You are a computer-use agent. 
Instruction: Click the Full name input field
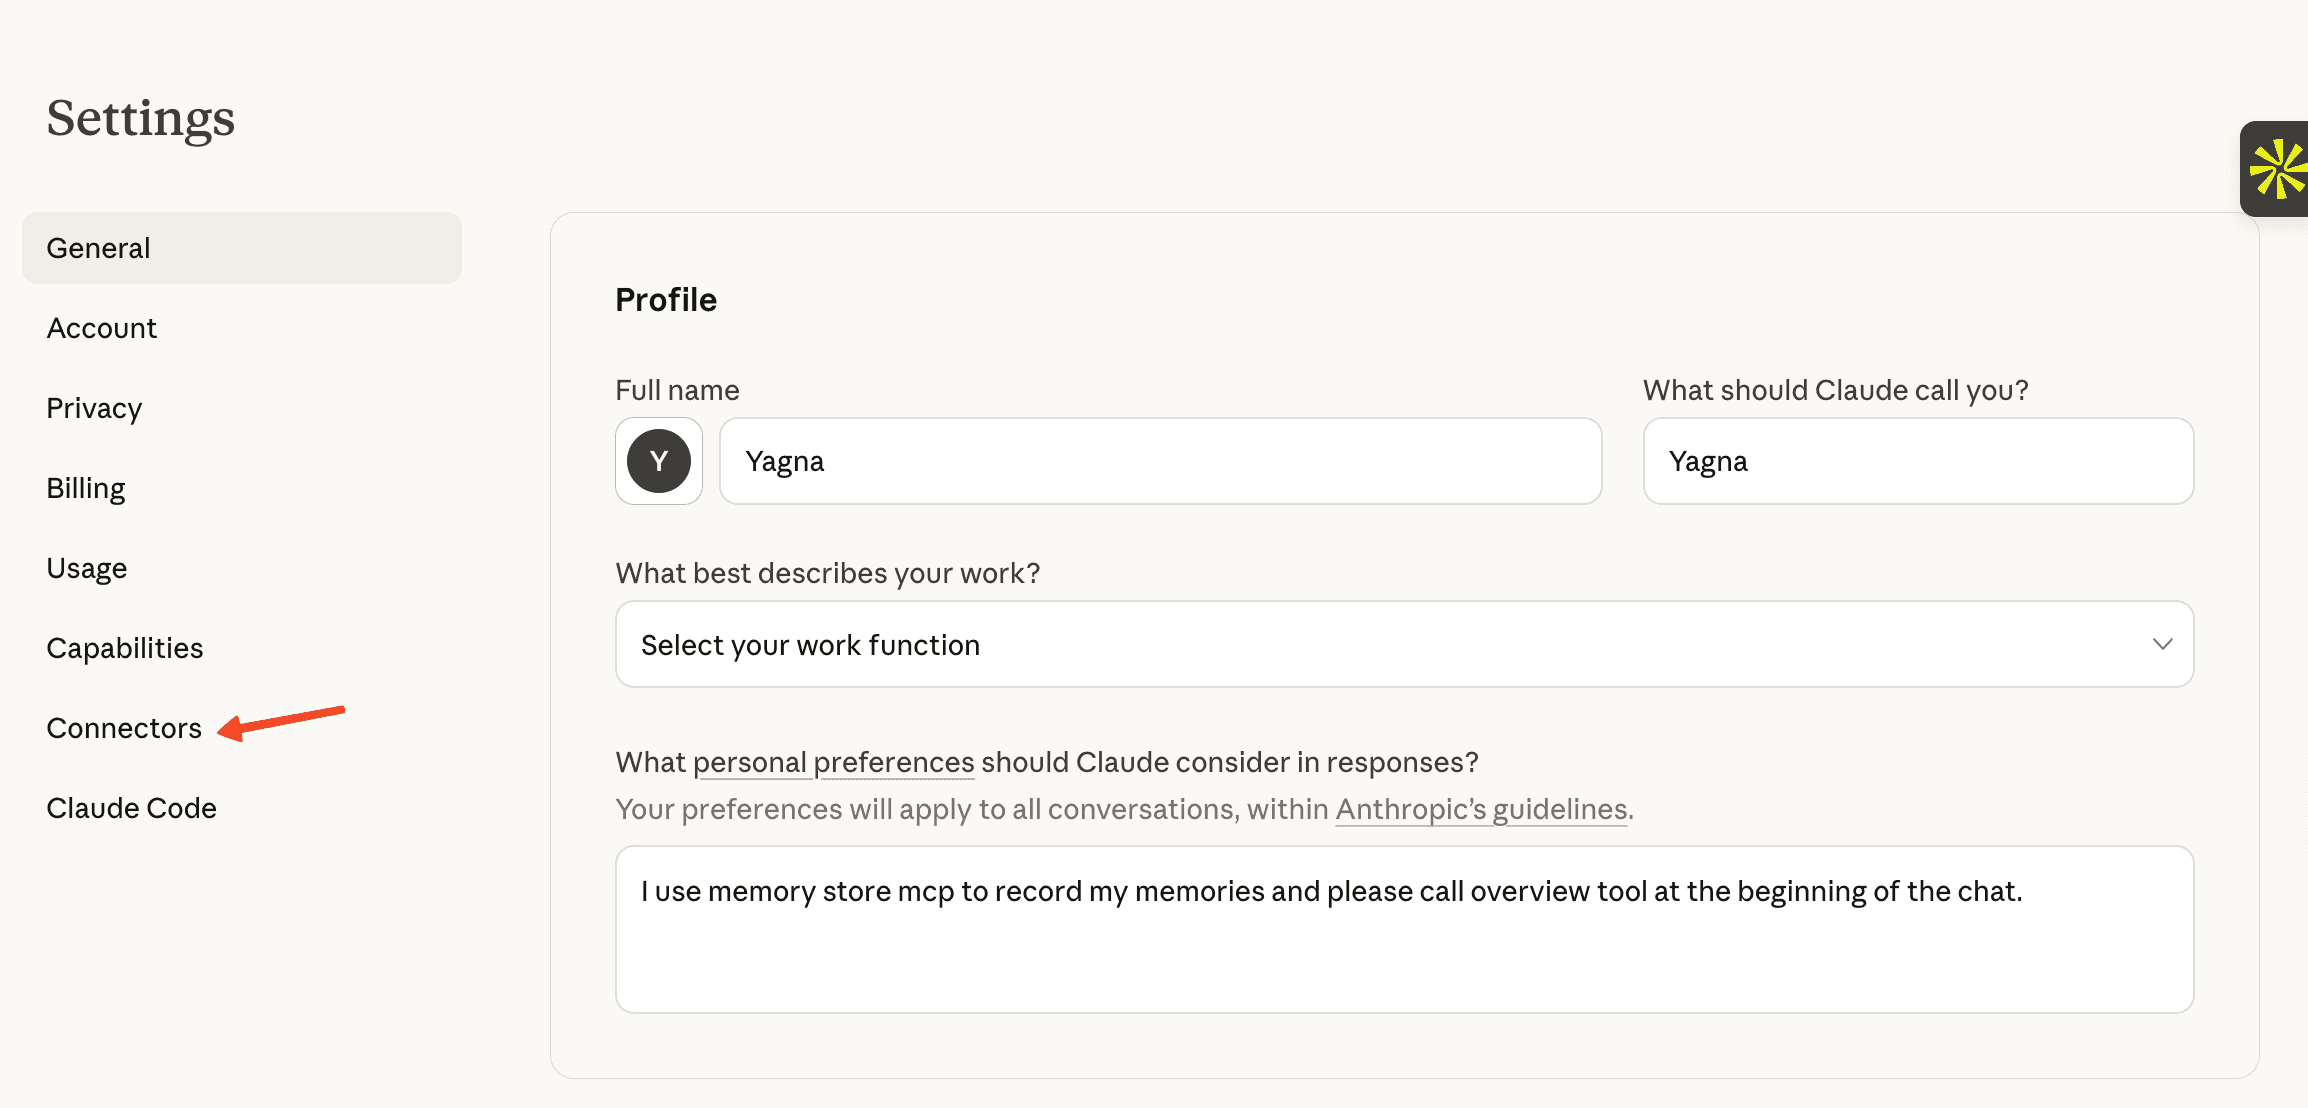1160,461
